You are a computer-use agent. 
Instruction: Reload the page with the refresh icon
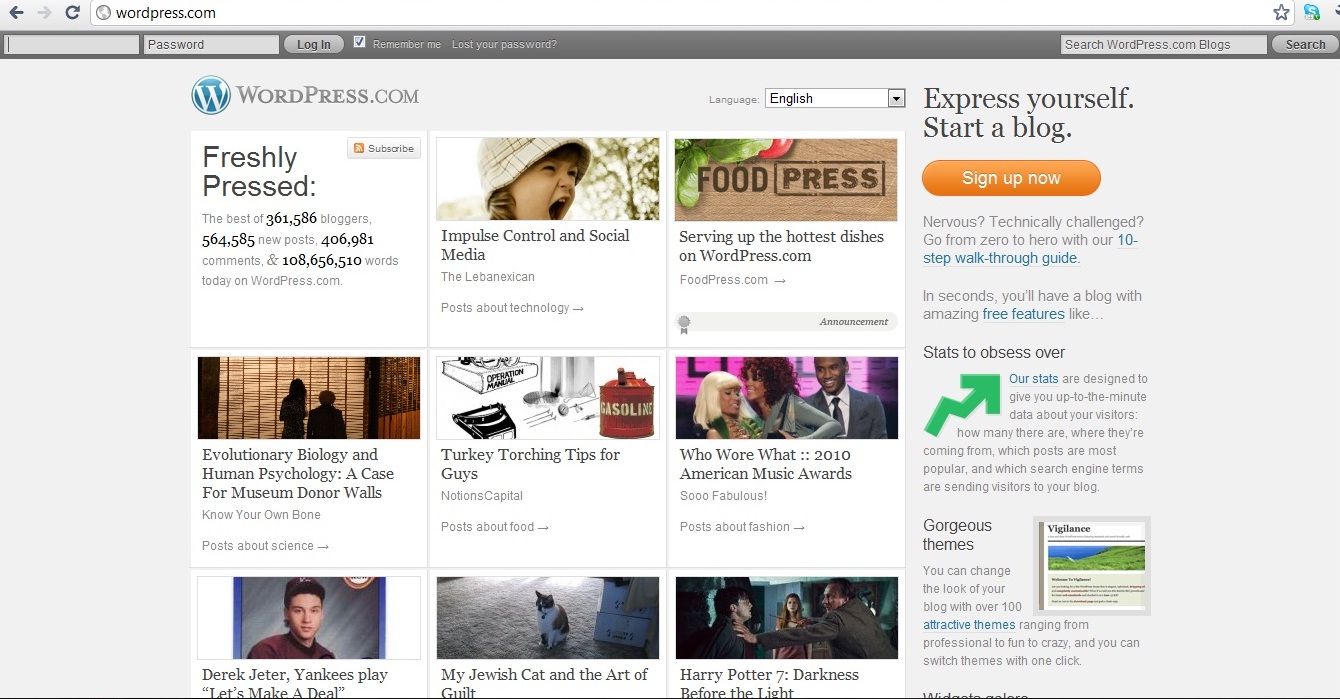72,13
